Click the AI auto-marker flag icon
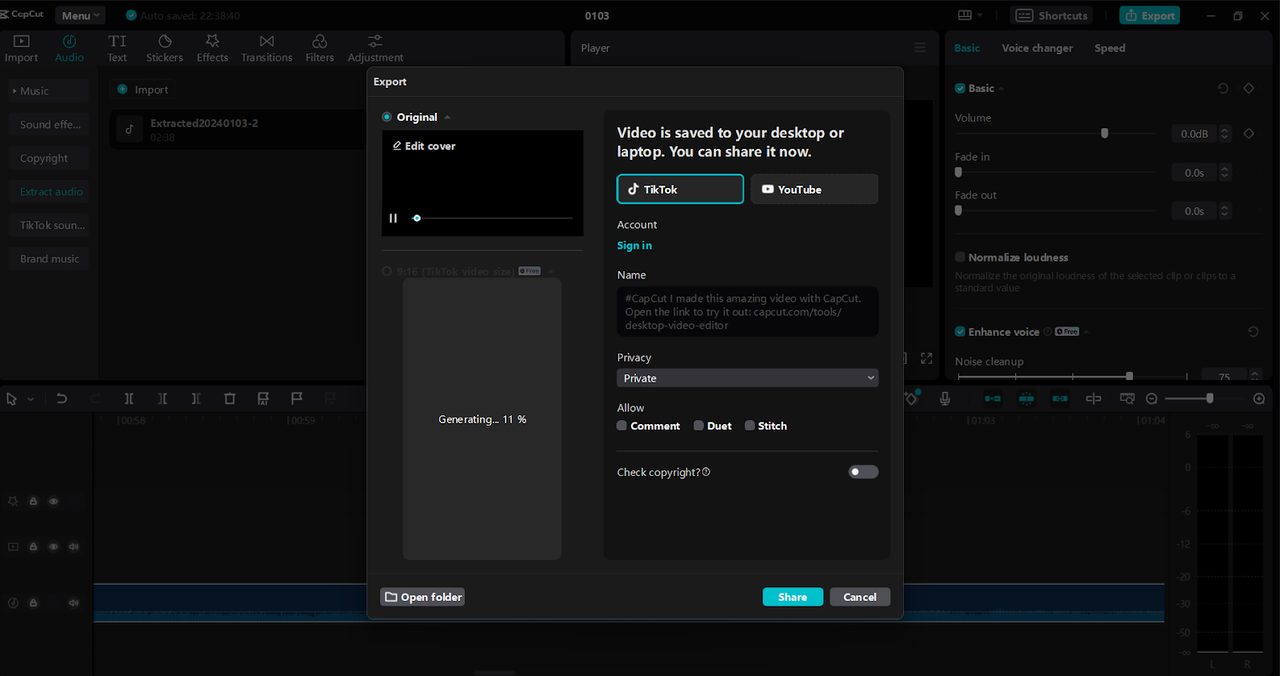This screenshot has height=676, width=1280. tap(263, 398)
